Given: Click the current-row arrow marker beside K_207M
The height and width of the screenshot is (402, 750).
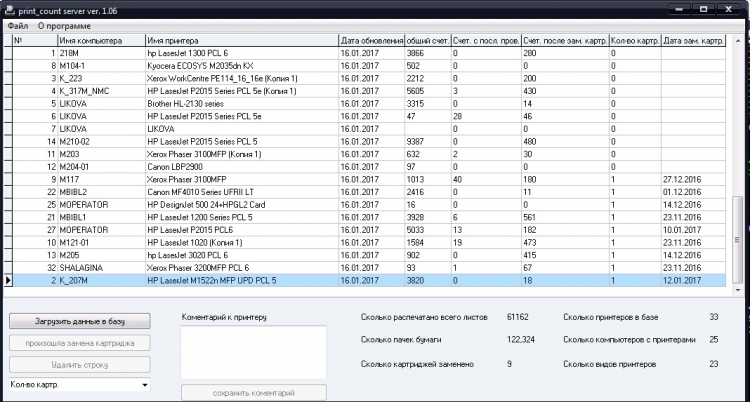Looking at the screenshot, I should click(9, 281).
